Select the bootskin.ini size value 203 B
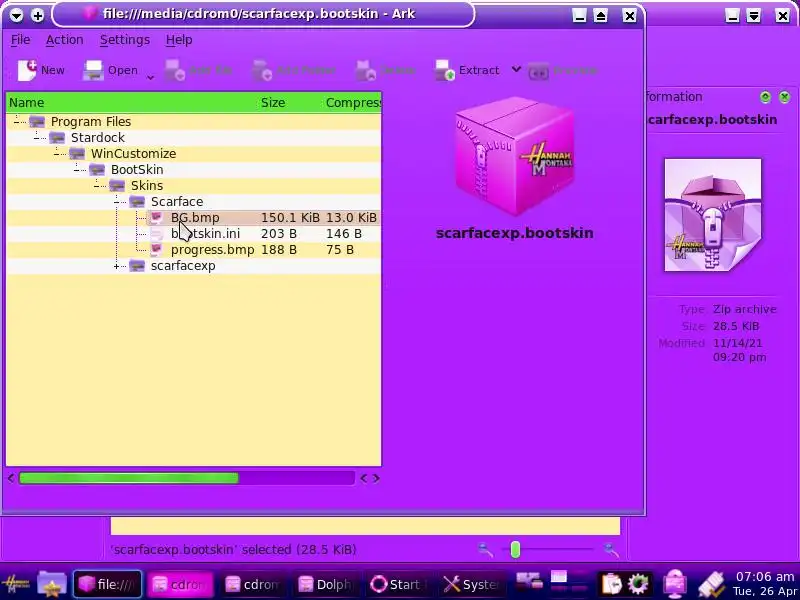Viewport: 800px width, 600px height. (x=279, y=234)
